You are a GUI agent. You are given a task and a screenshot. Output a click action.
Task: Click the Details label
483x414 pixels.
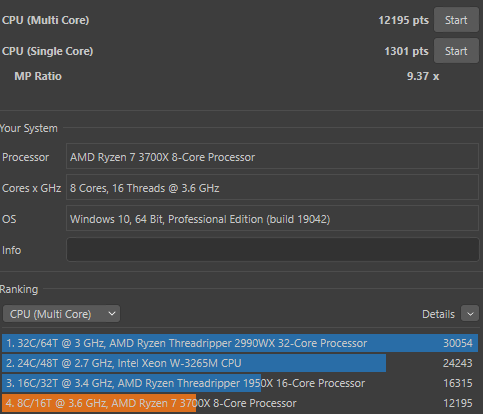point(438,314)
